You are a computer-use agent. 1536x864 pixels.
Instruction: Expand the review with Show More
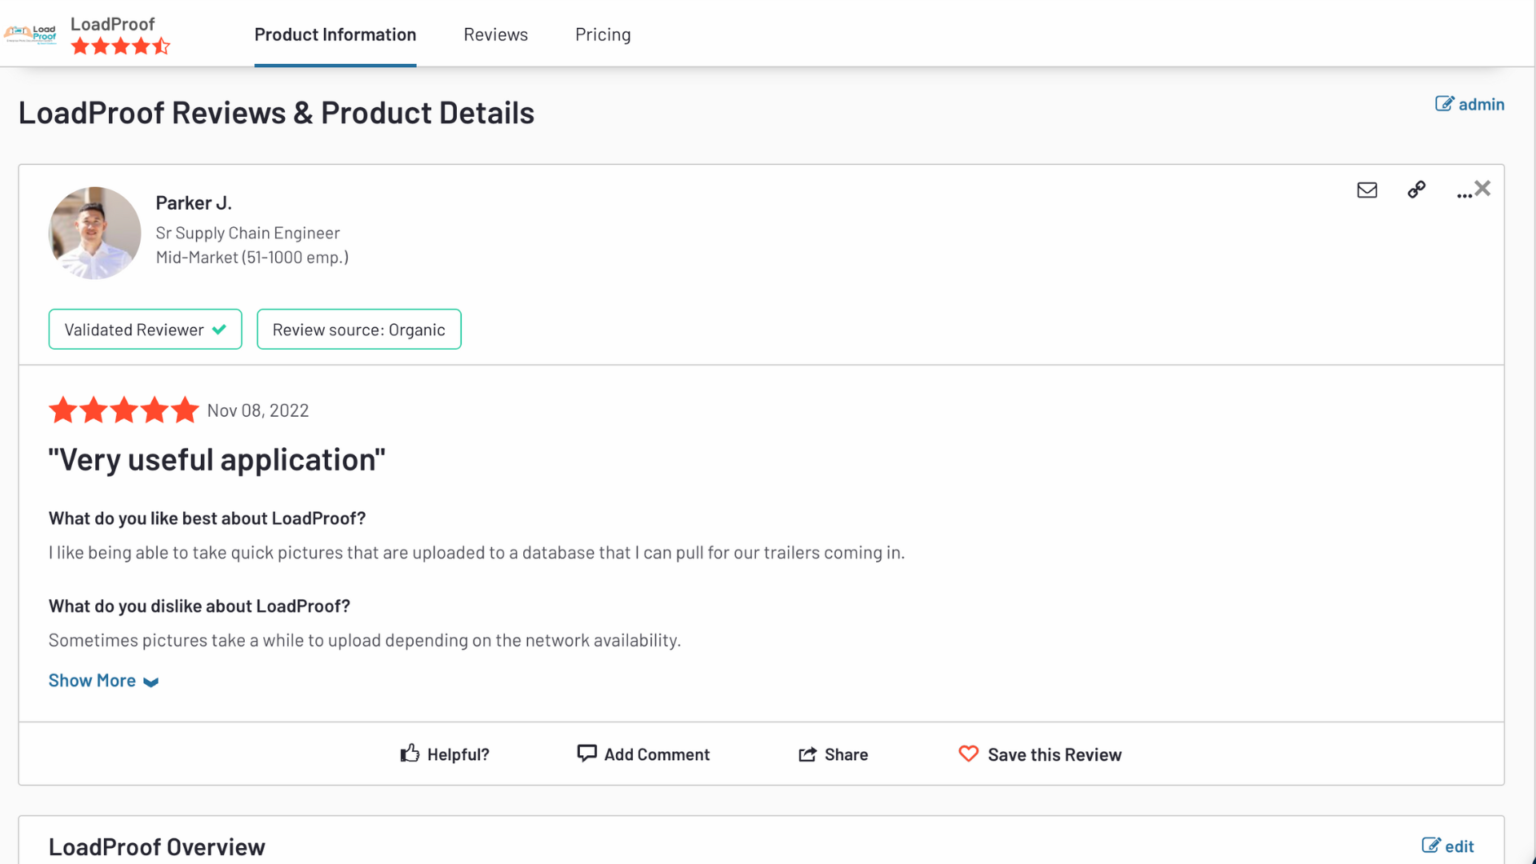[104, 680]
